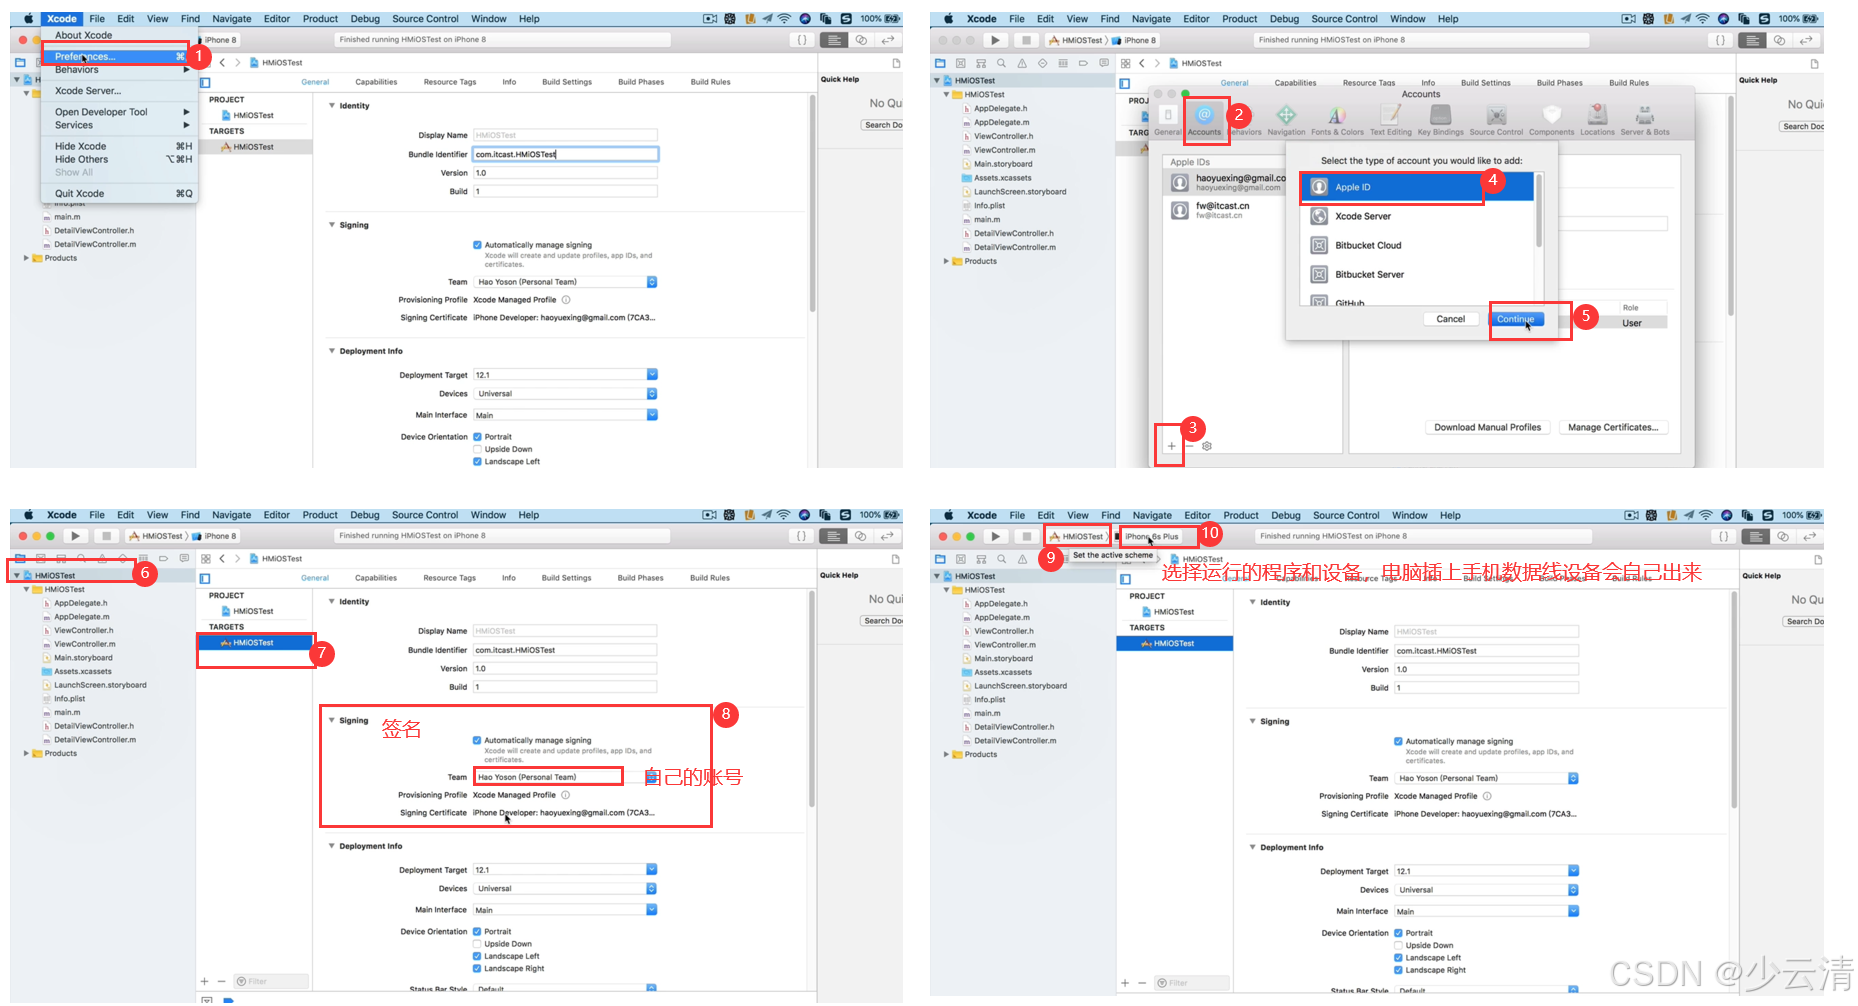This screenshot has width=1858, height=1006.
Task: Click the gear icon under the Apple IDs list
Action: tap(1207, 446)
